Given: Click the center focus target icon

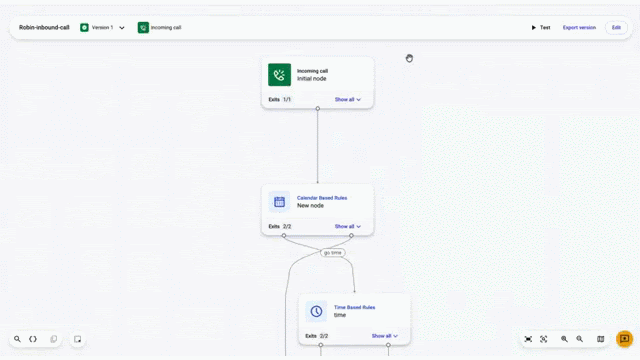Looking at the screenshot, I should pyautogui.click(x=544, y=339).
